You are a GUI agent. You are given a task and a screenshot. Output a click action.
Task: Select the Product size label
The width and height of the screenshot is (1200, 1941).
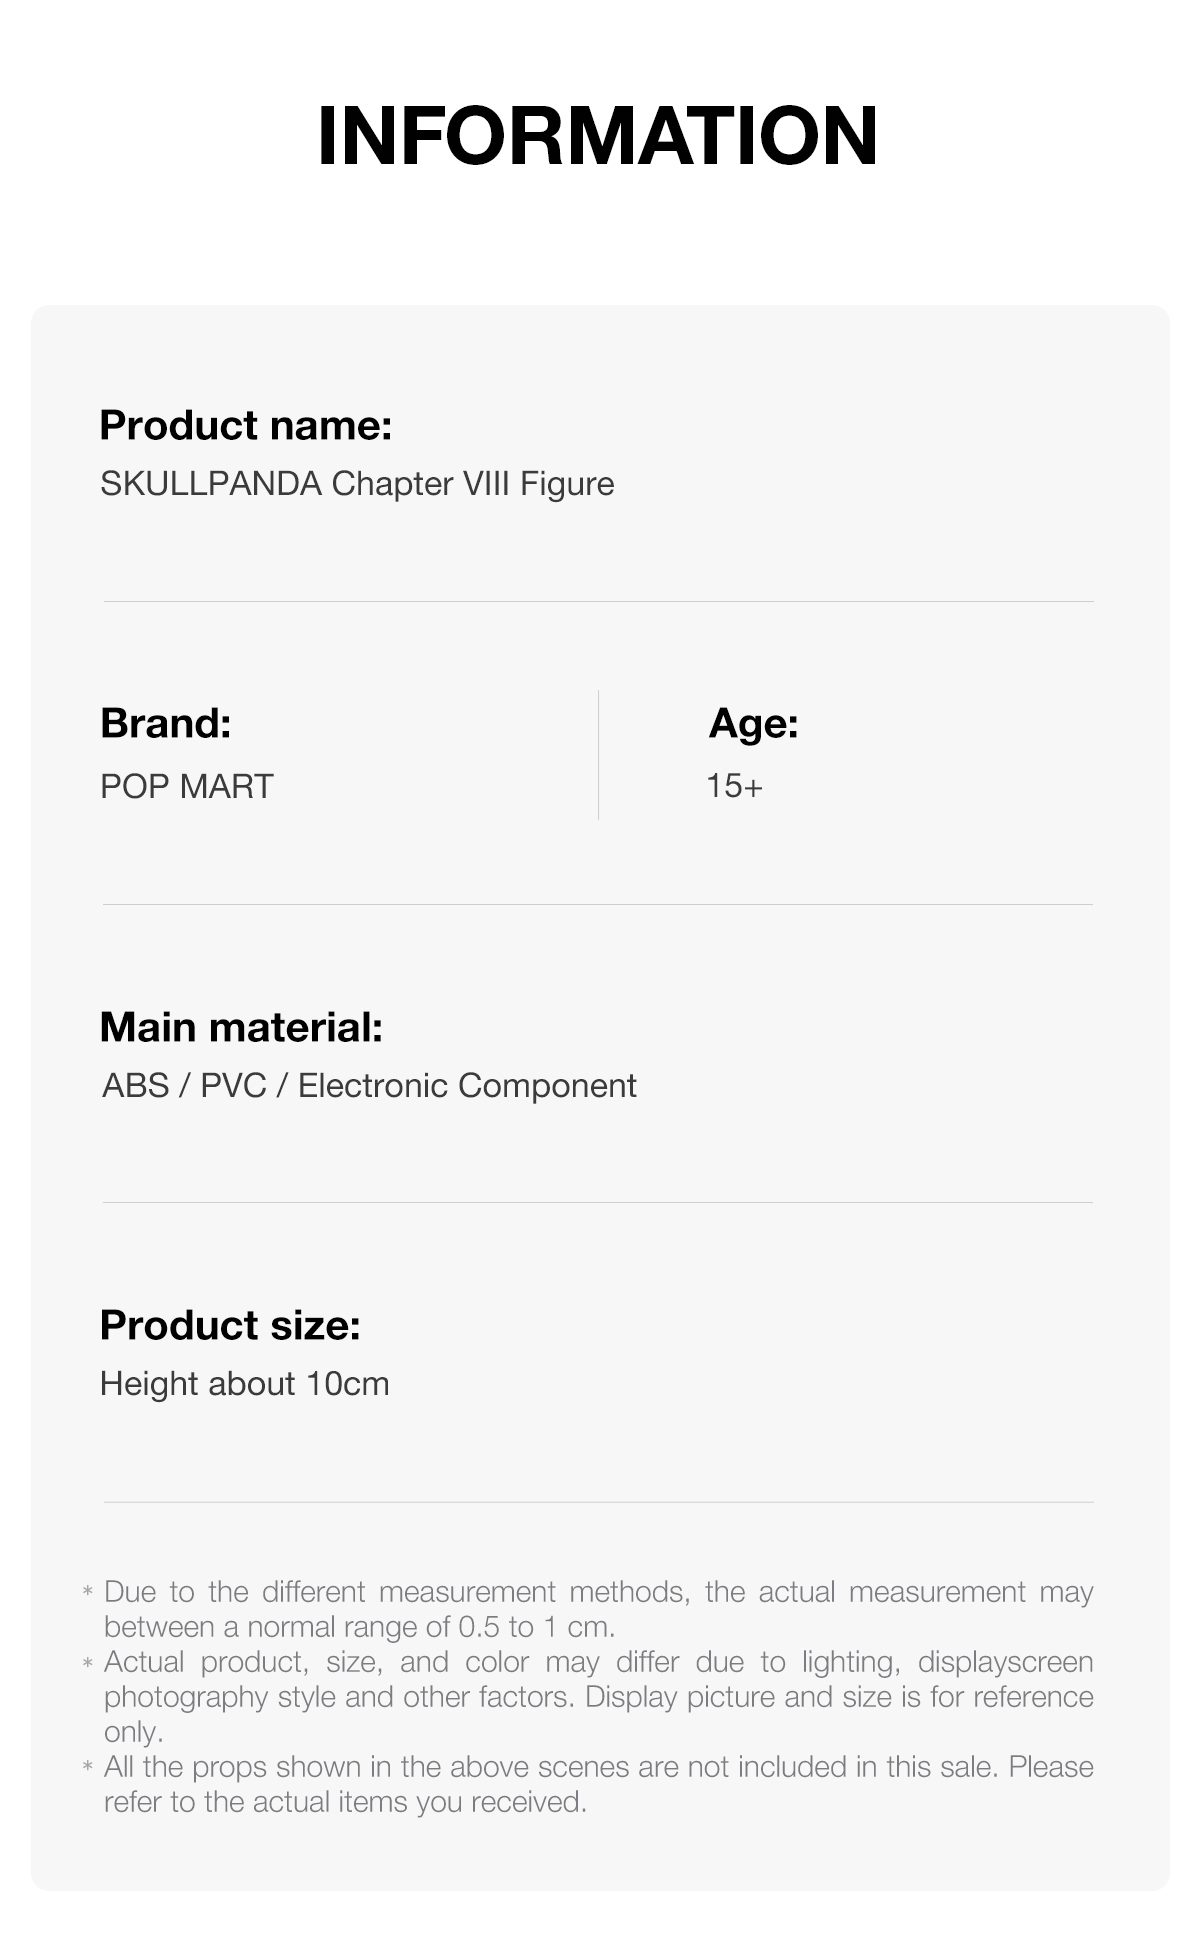[230, 1325]
